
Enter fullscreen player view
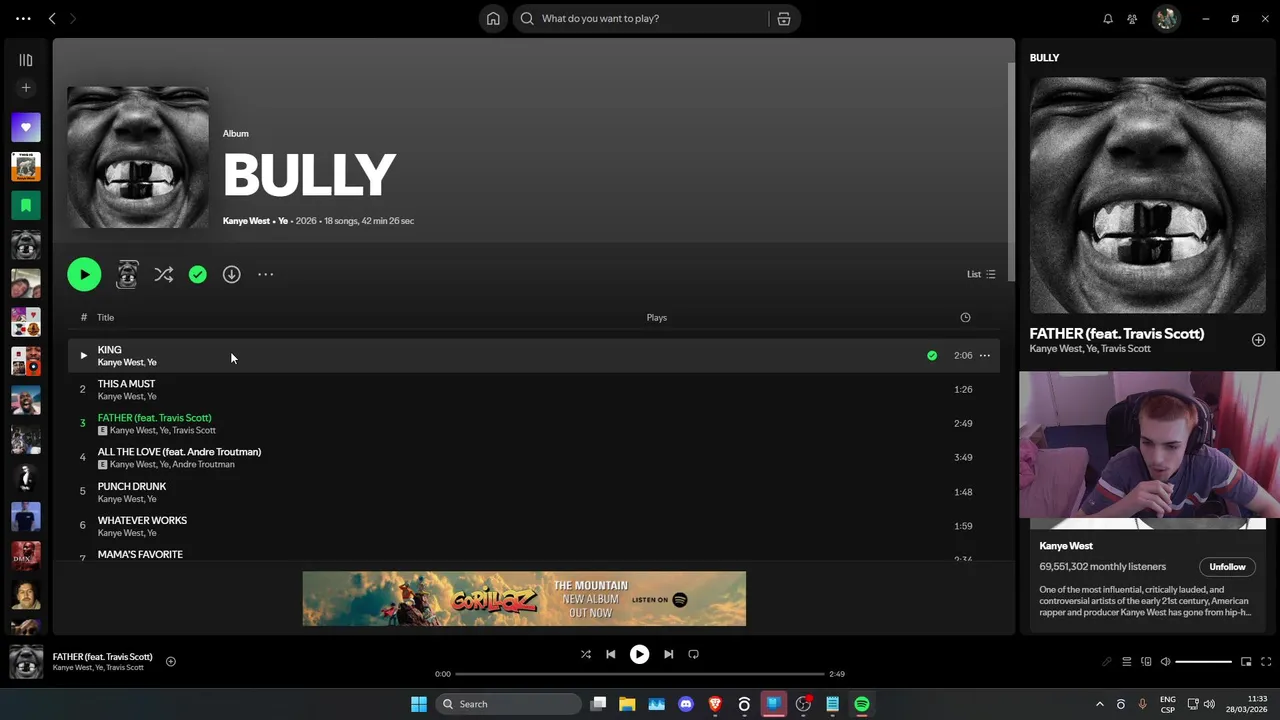pyautogui.click(x=1266, y=662)
